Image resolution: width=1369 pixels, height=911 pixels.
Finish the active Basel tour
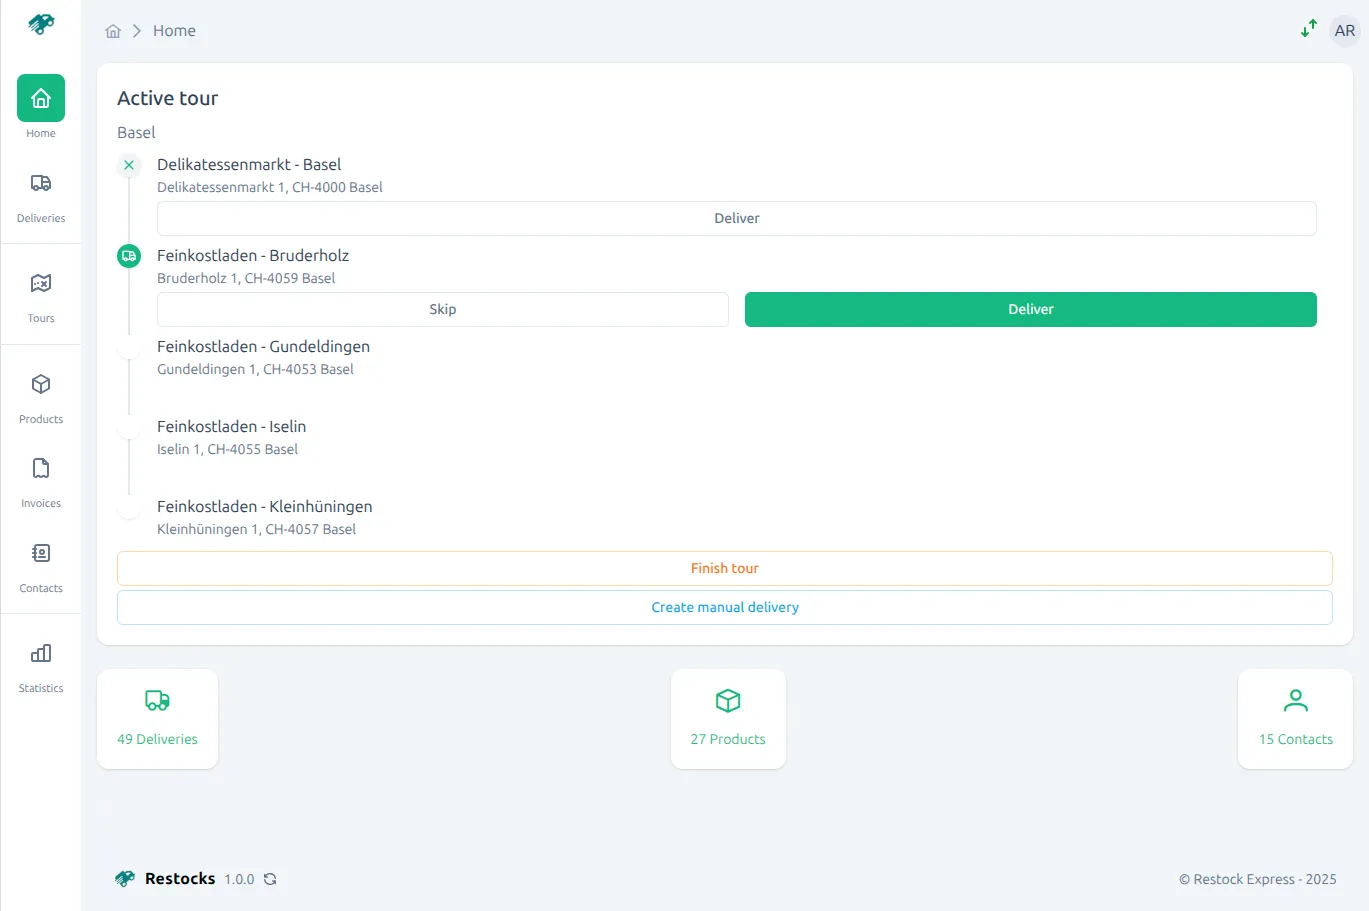pyautogui.click(x=725, y=568)
